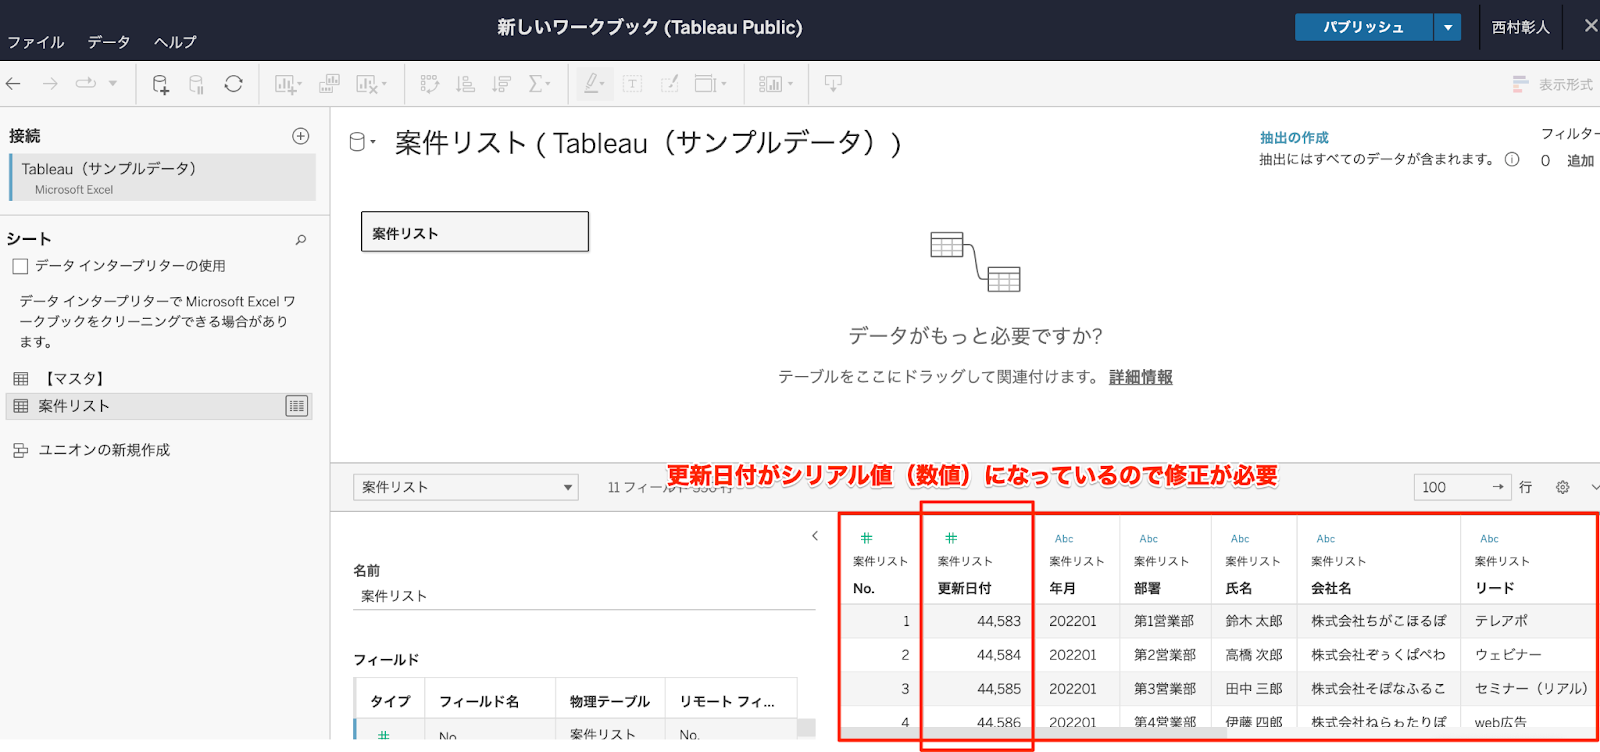This screenshot has height=752, width=1600.
Task: Click the row count field showing 100
Action: tap(1462, 487)
